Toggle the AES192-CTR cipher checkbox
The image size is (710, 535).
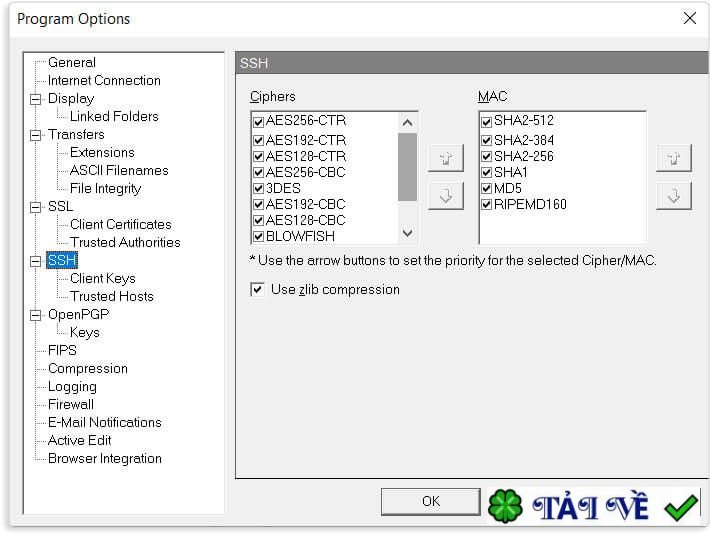tap(259, 140)
